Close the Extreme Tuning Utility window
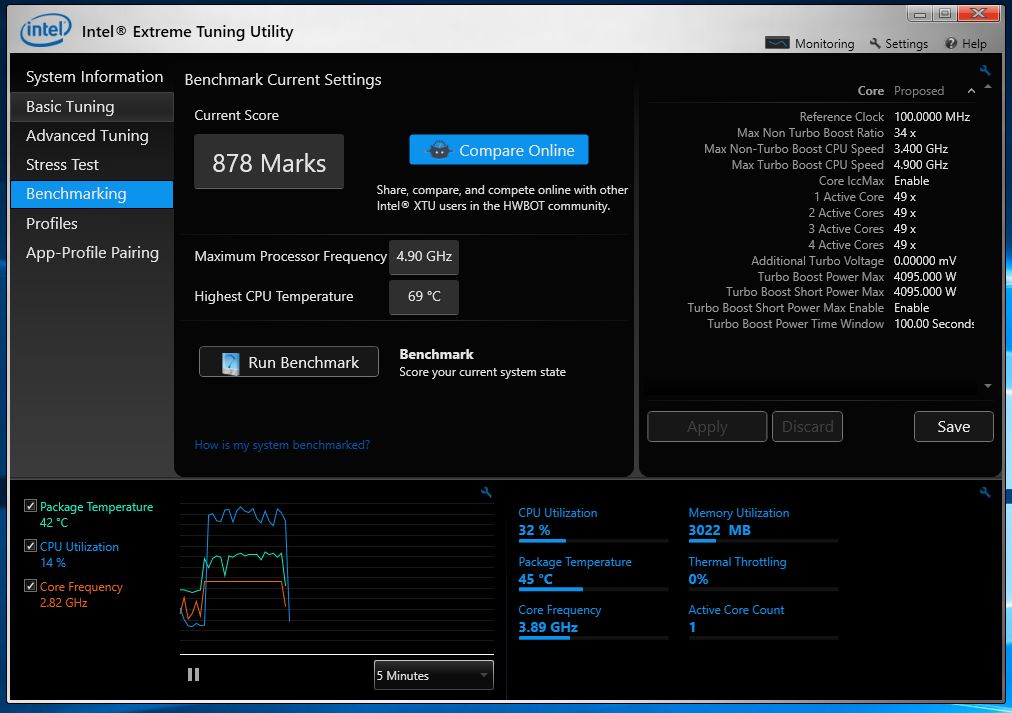The height and width of the screenshot is (713, 1012). click(978, 14)
